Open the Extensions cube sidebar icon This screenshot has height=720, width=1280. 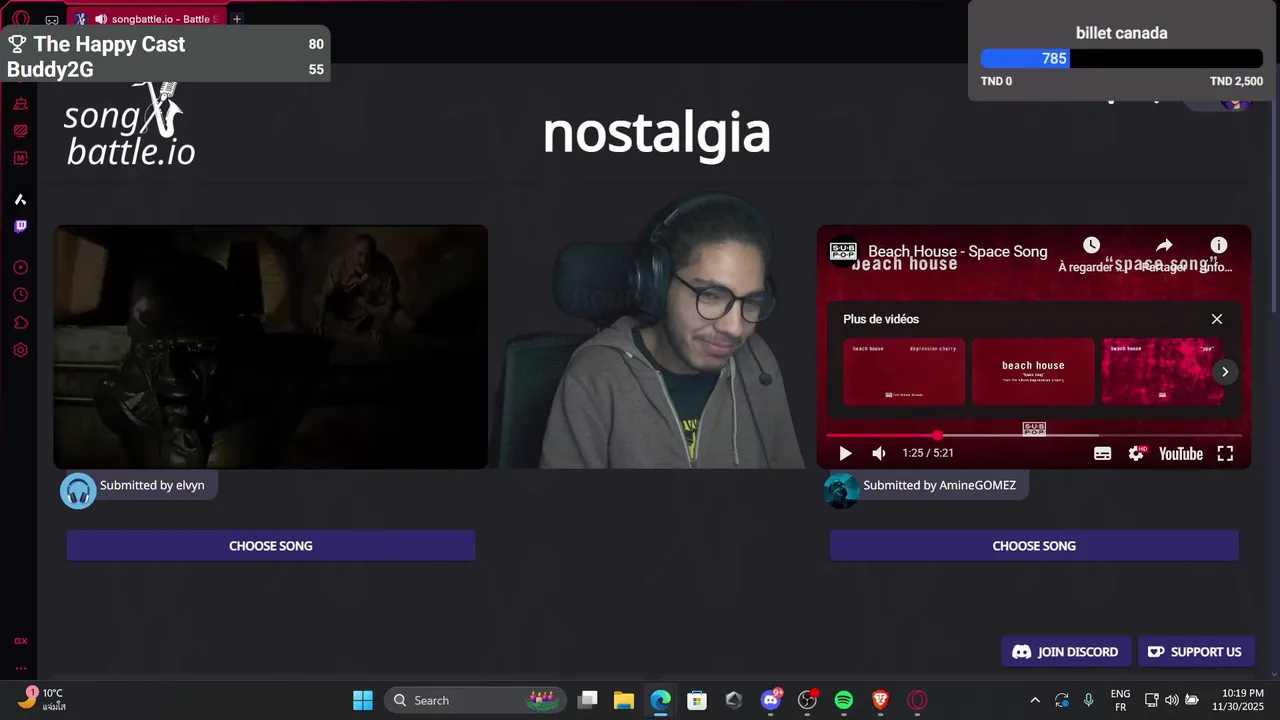coord(20,323)
